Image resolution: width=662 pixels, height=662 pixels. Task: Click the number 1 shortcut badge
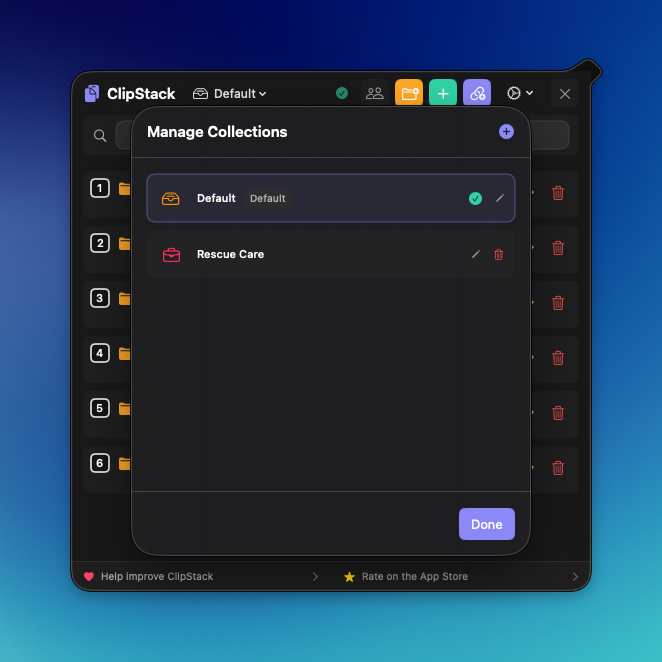click(100, 188)
